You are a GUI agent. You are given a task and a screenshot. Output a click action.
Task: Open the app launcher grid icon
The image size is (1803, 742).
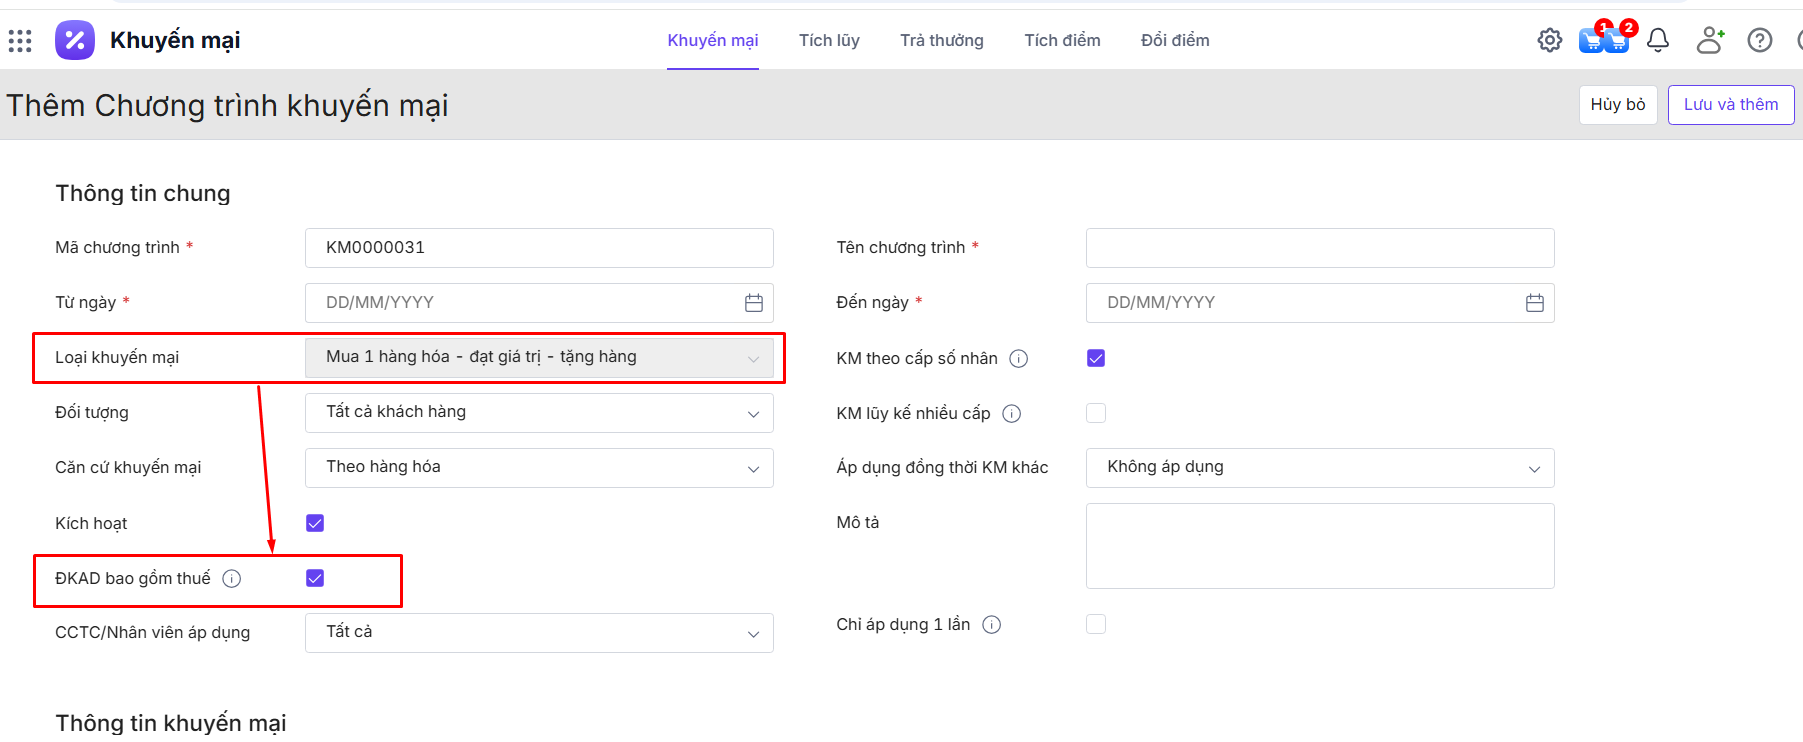click(x=20, y=41)
